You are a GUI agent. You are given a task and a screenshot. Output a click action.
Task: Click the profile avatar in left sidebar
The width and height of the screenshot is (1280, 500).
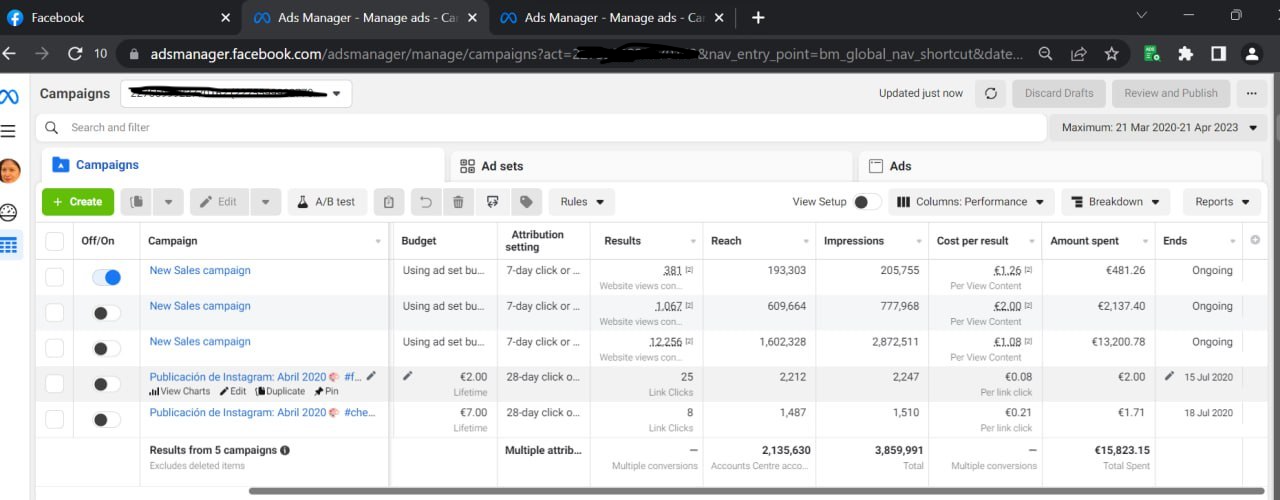9,171
